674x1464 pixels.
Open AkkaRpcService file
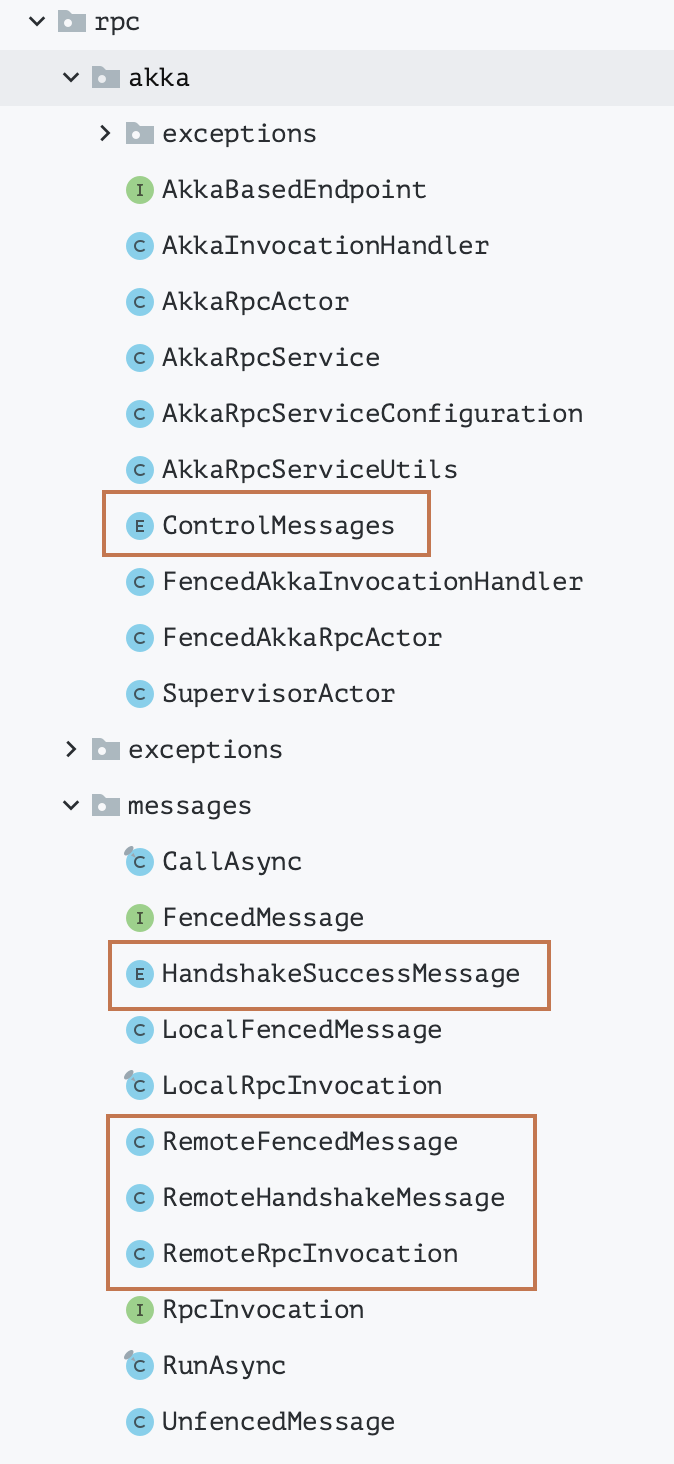pyautogui.click(x=271, y=357)
